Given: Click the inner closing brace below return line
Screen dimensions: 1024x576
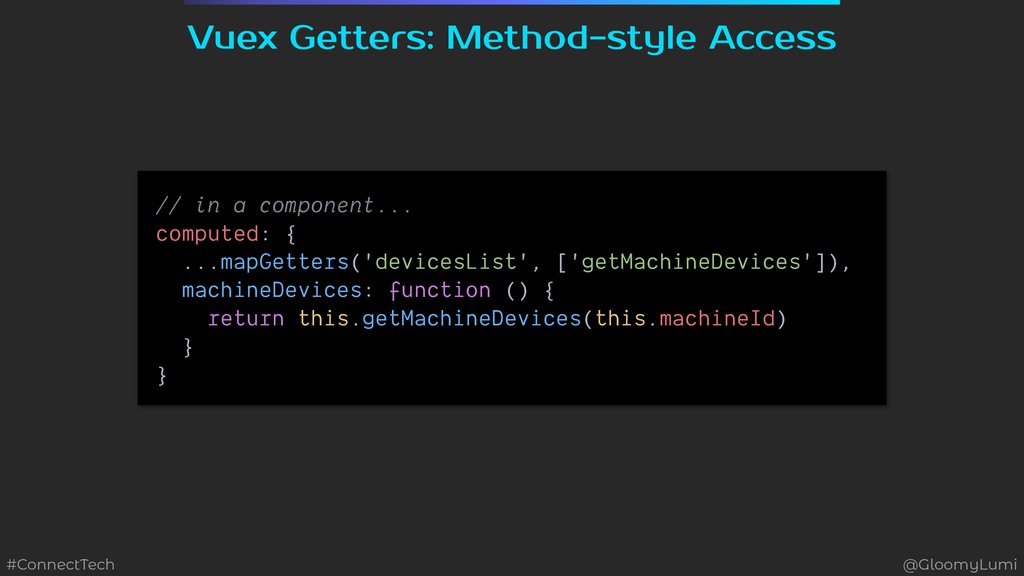Looking at the screenshot, I should point(188,347).
